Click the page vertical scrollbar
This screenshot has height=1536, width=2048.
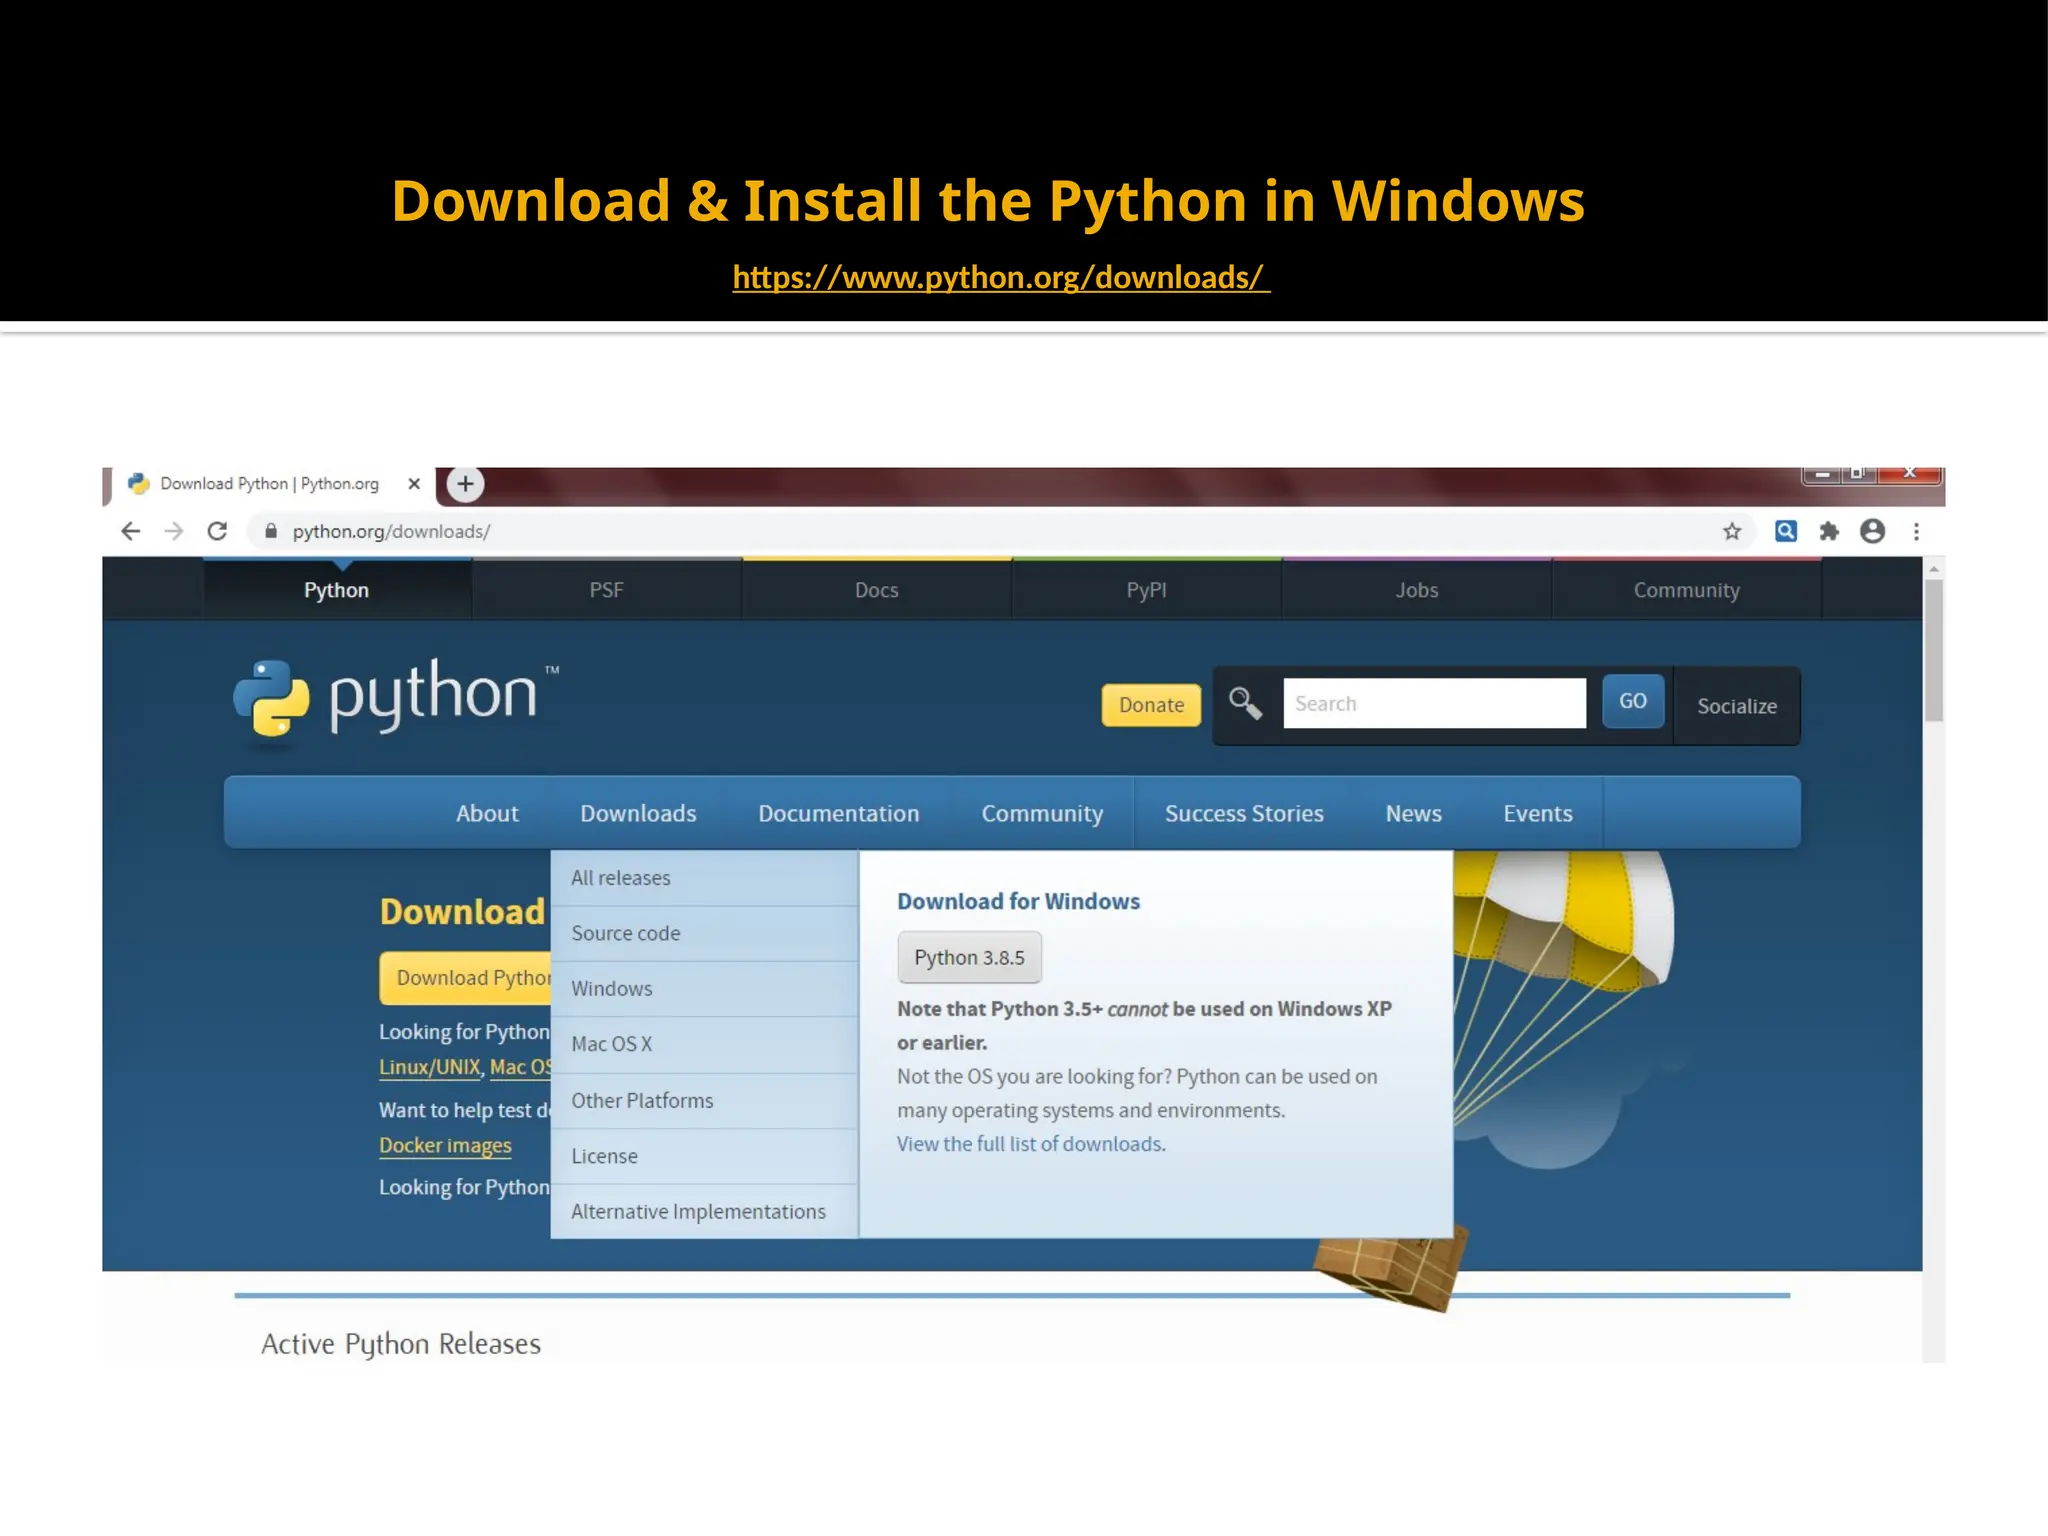1934,650
